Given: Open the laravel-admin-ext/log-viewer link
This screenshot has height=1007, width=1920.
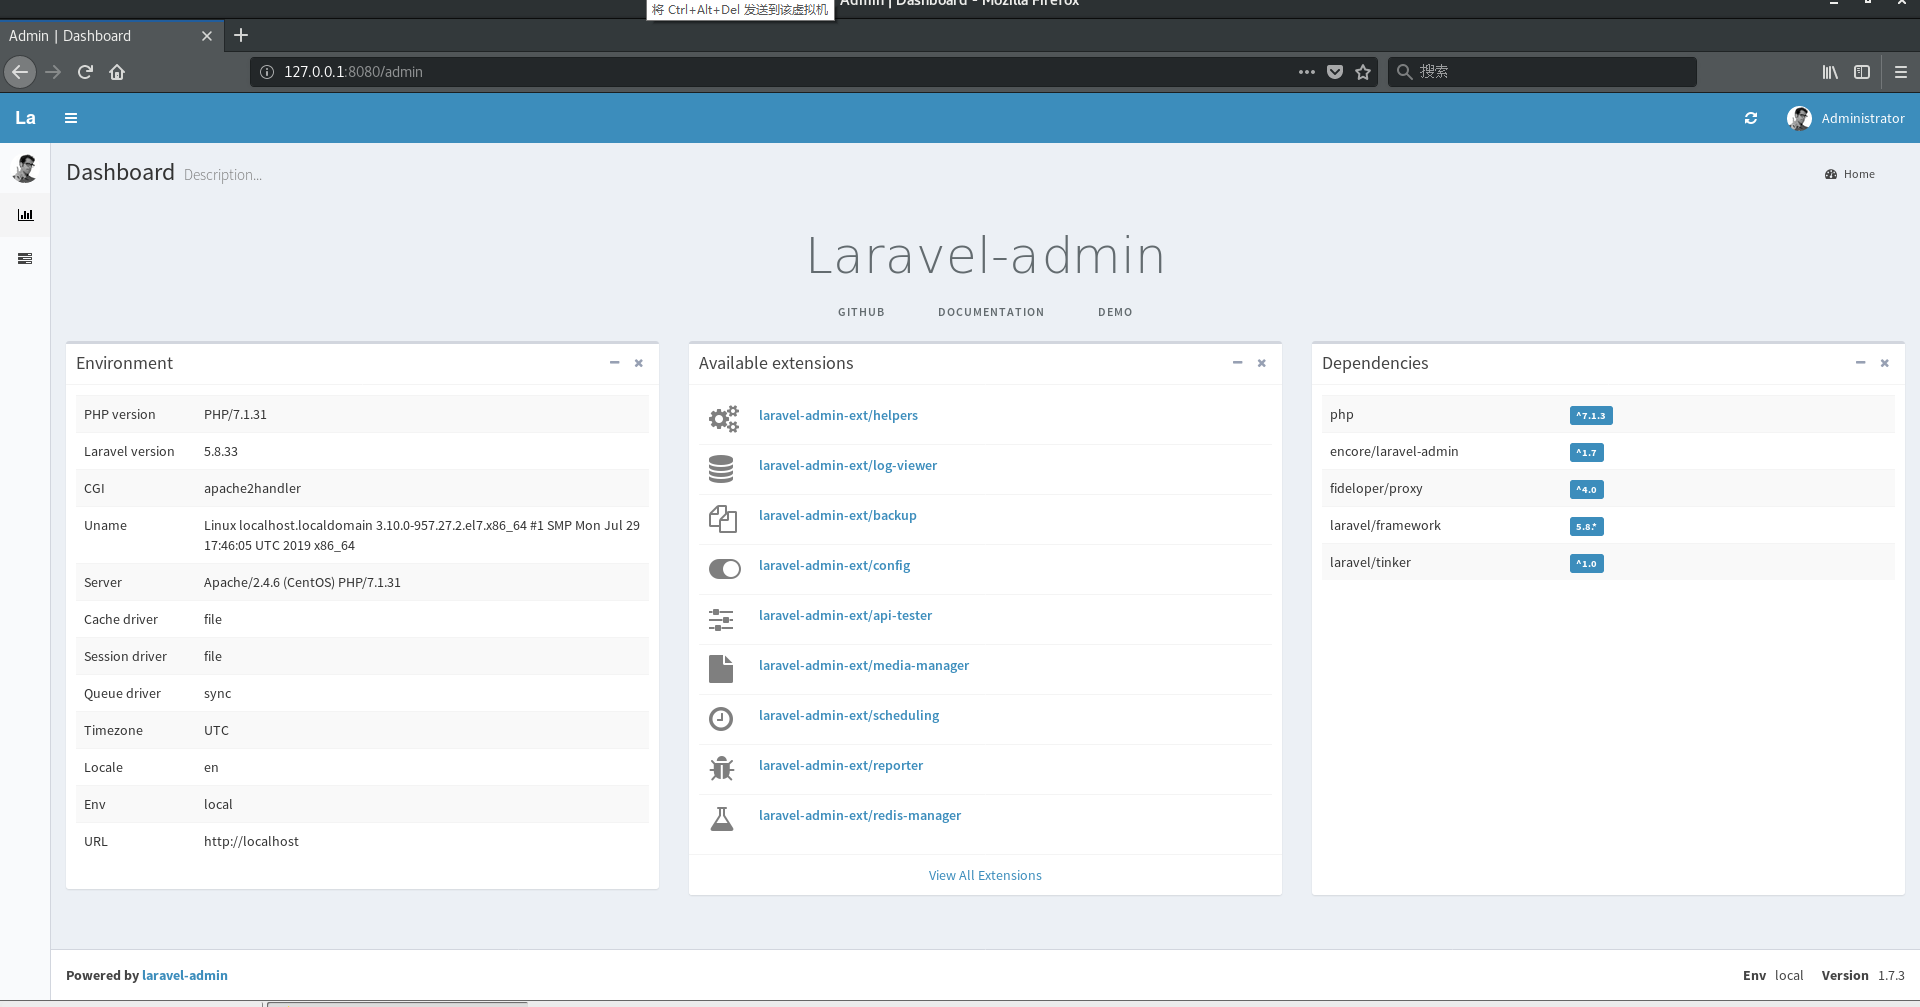Looking at the screenshot, I should (848, 466).
